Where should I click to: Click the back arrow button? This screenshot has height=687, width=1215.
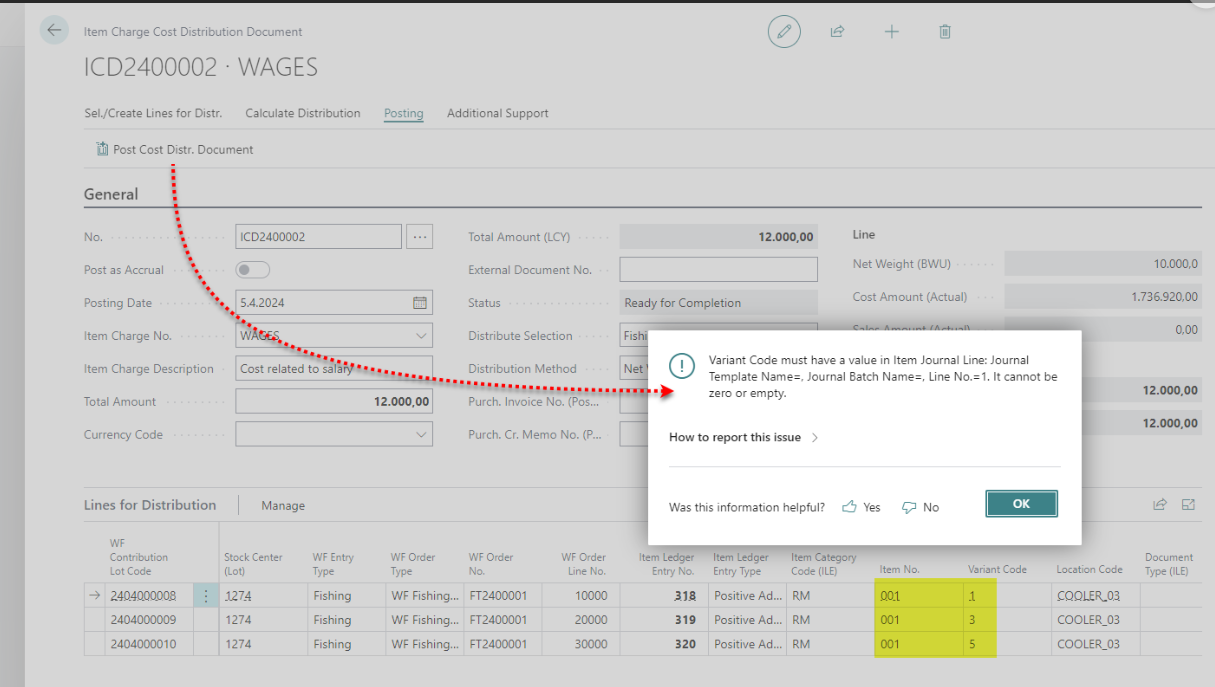click(54, 30)
